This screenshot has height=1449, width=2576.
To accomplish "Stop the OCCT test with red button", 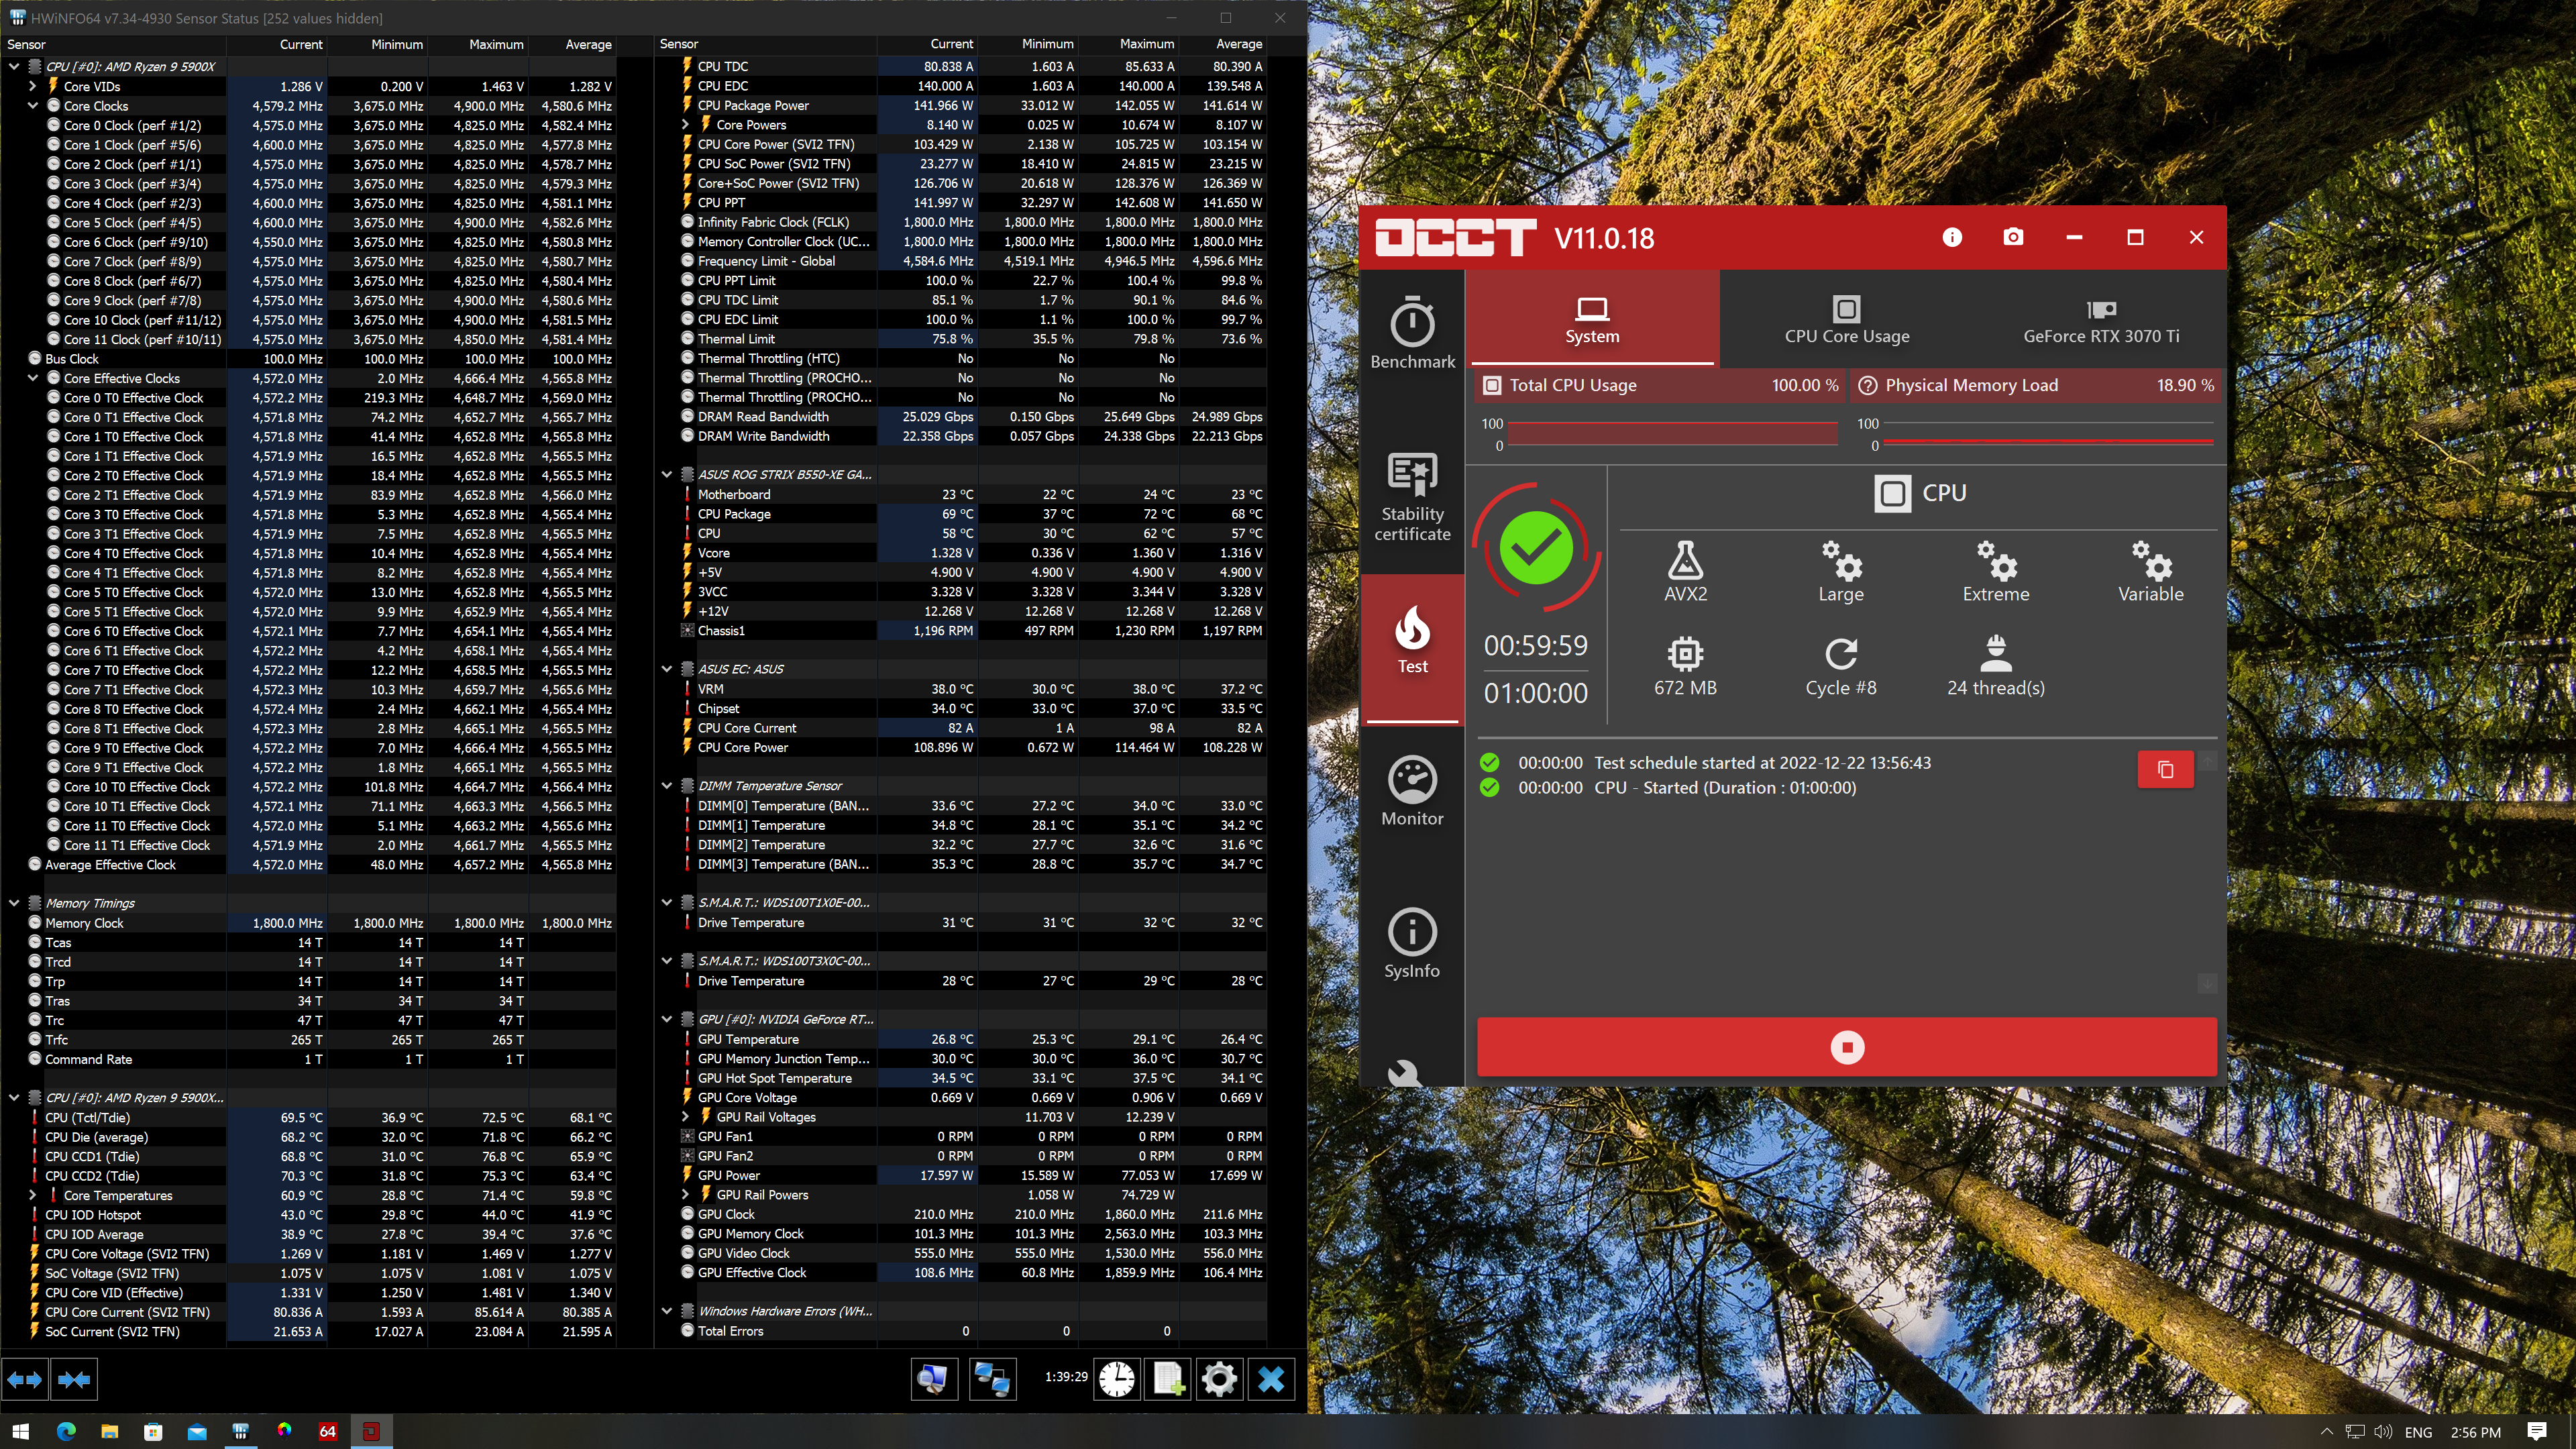I will click(1846, 1047).
